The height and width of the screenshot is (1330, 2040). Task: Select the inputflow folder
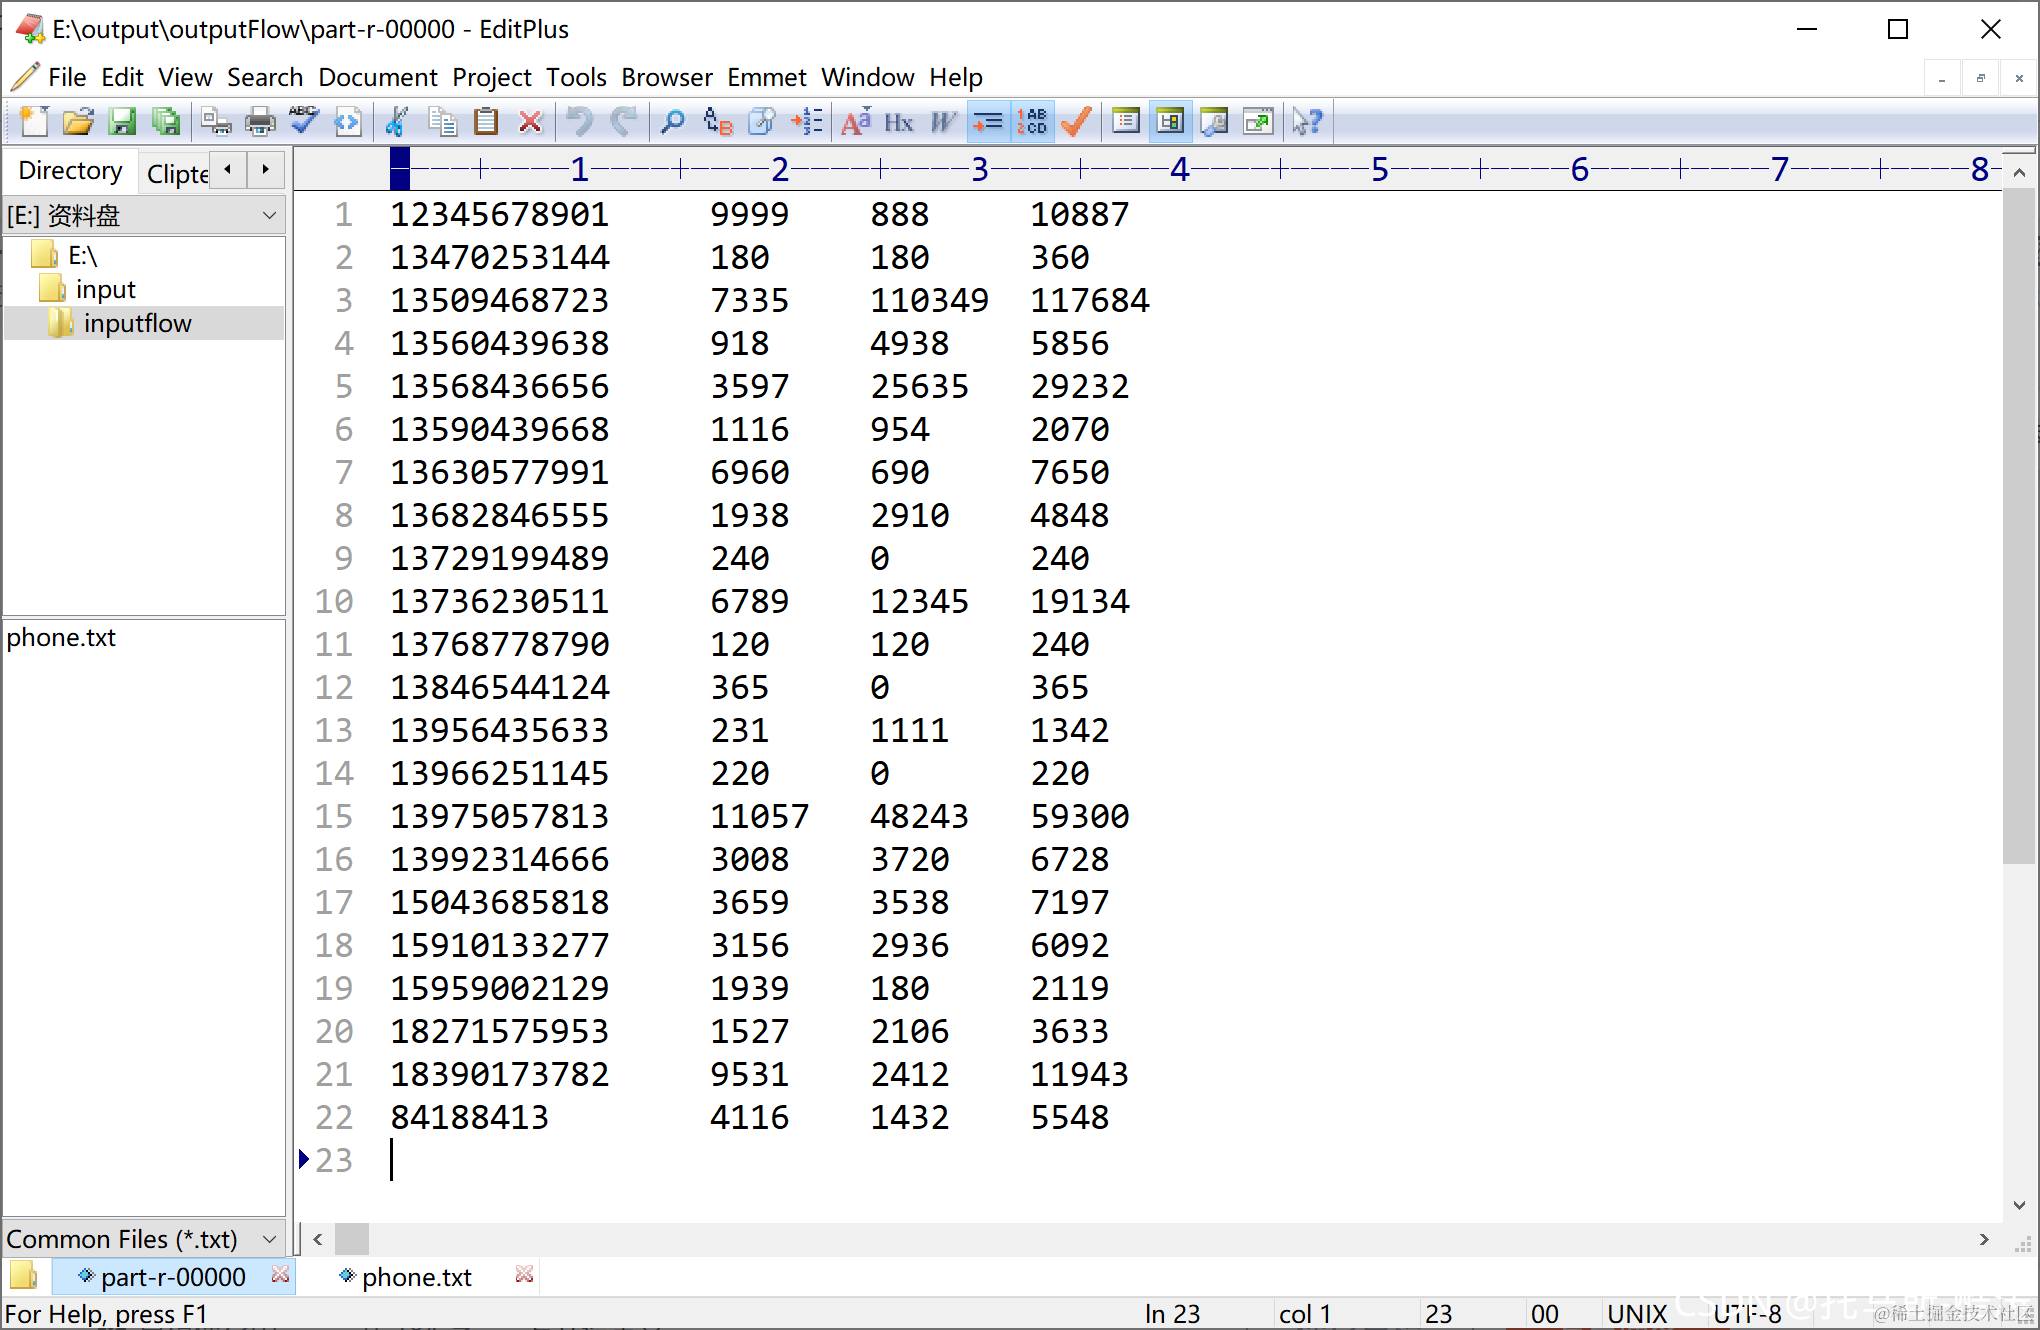(x=137, y=323)
